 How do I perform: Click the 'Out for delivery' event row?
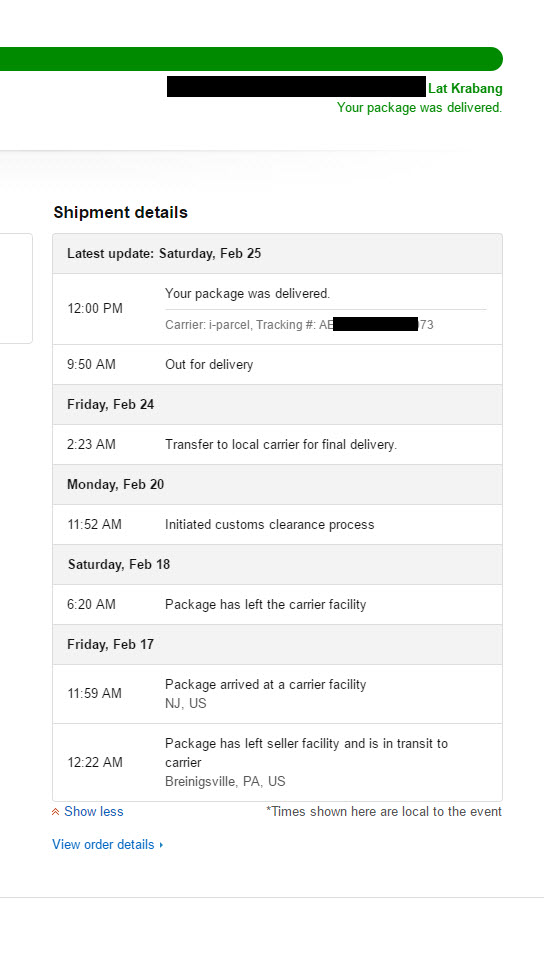pos(277,365)
